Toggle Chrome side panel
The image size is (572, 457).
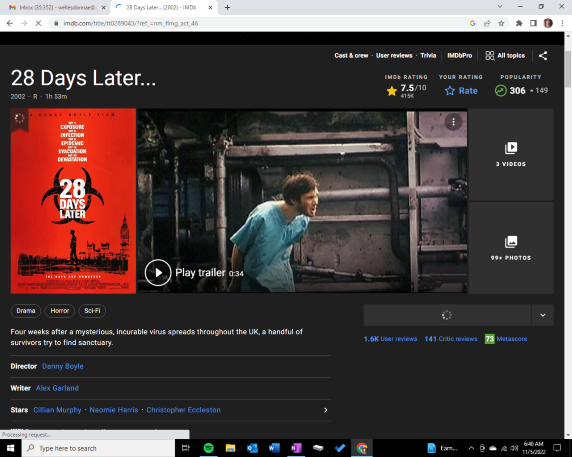(x=533, y=23)
